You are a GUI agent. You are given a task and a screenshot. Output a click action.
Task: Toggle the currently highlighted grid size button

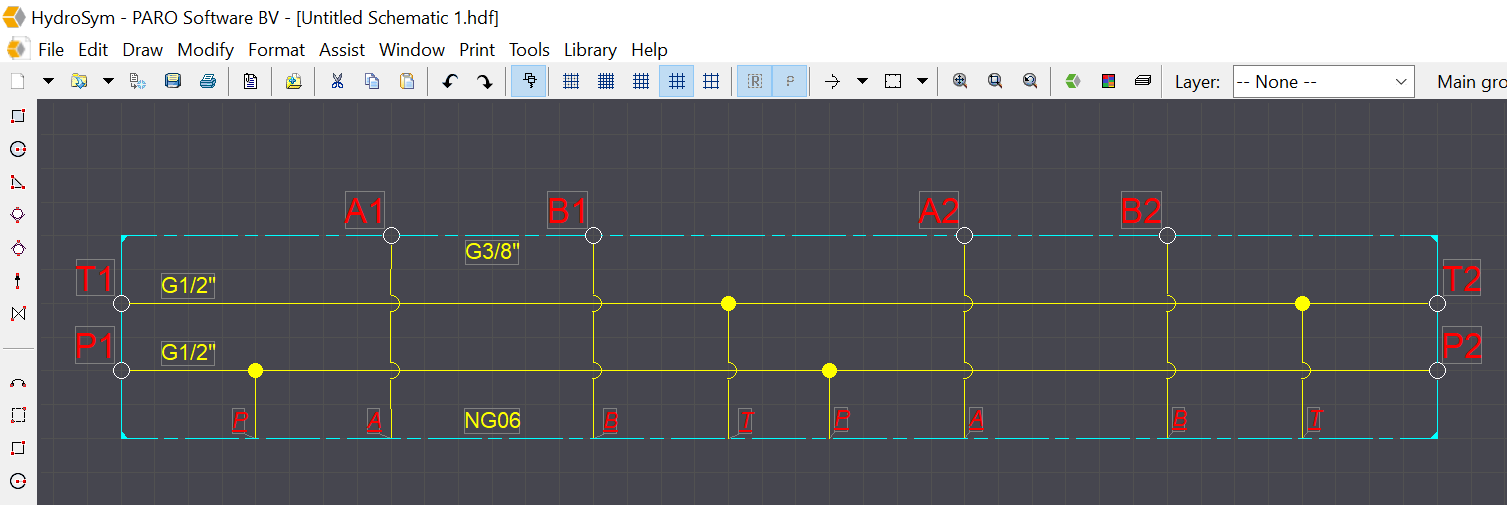point(676,82)
